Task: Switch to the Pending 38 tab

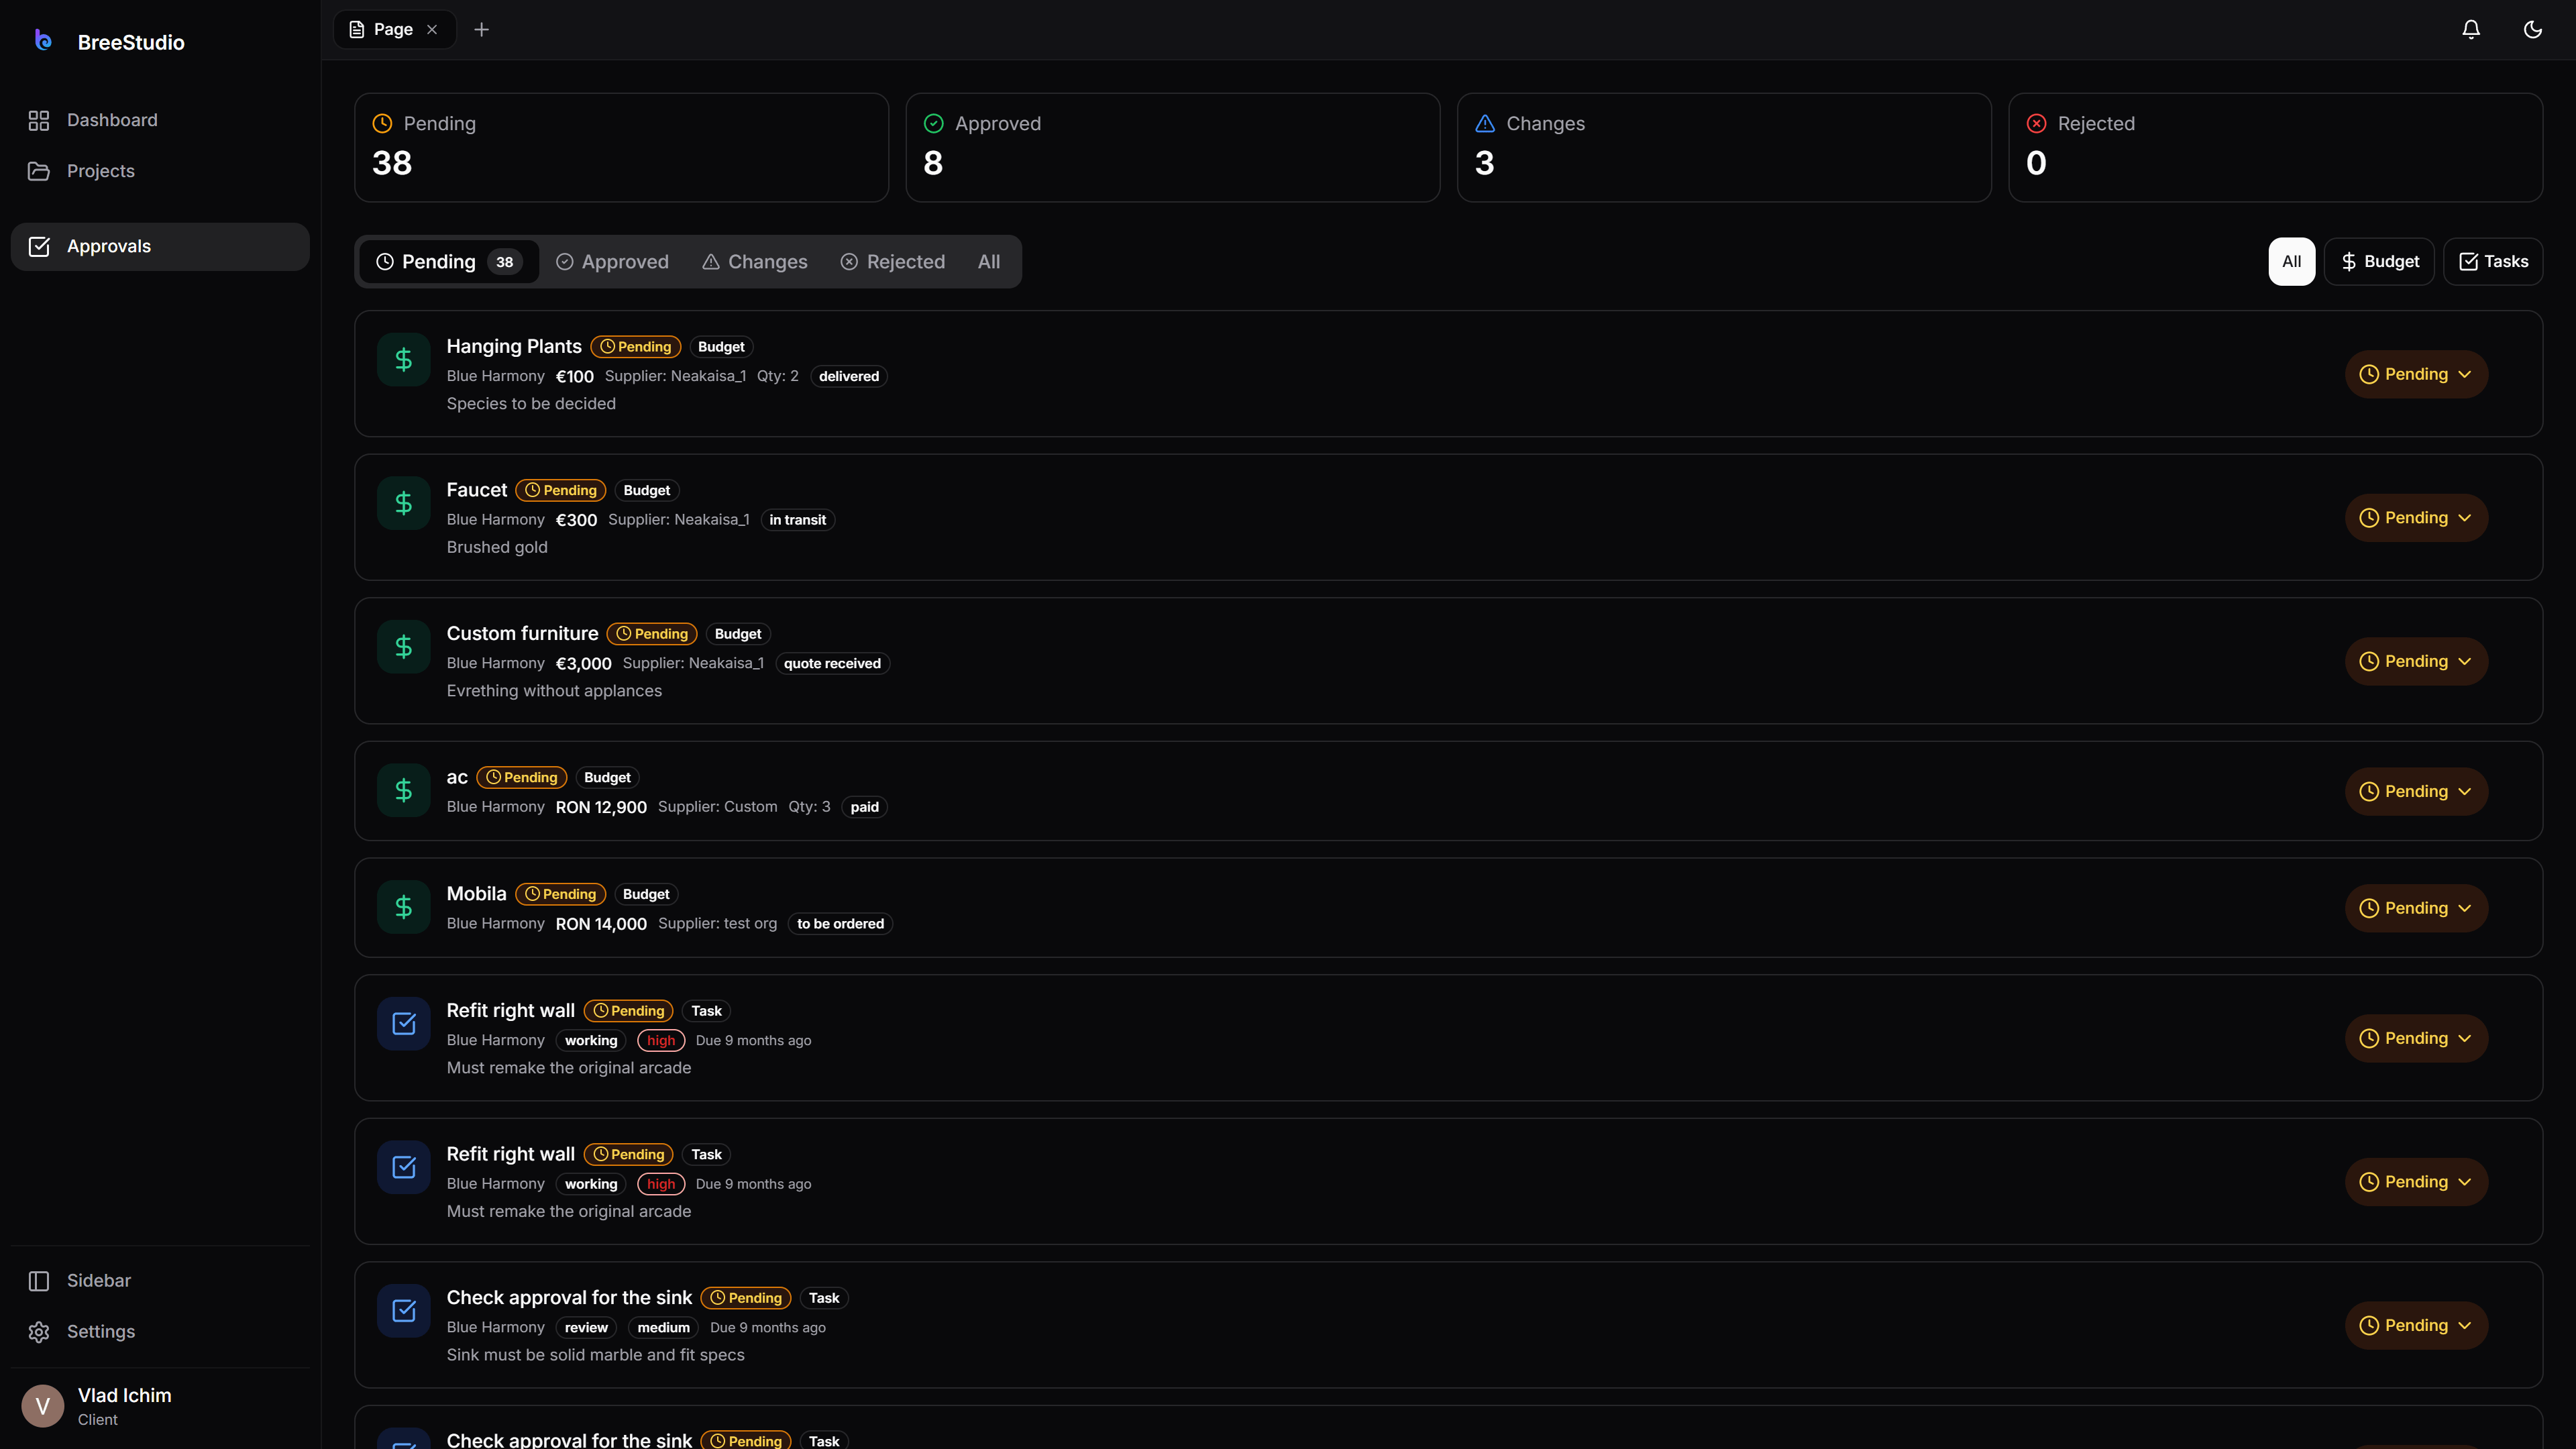Action: click(x=449, y=262)
